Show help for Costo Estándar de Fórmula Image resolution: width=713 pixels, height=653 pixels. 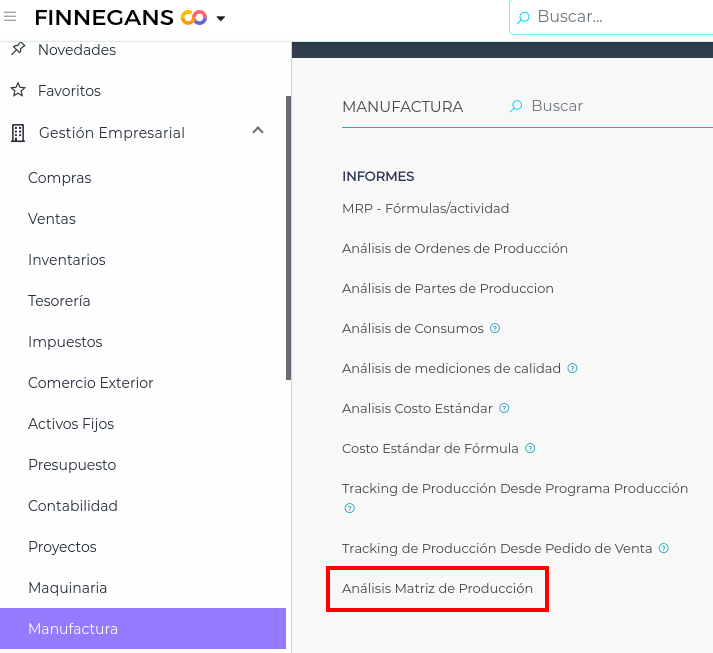530,448
